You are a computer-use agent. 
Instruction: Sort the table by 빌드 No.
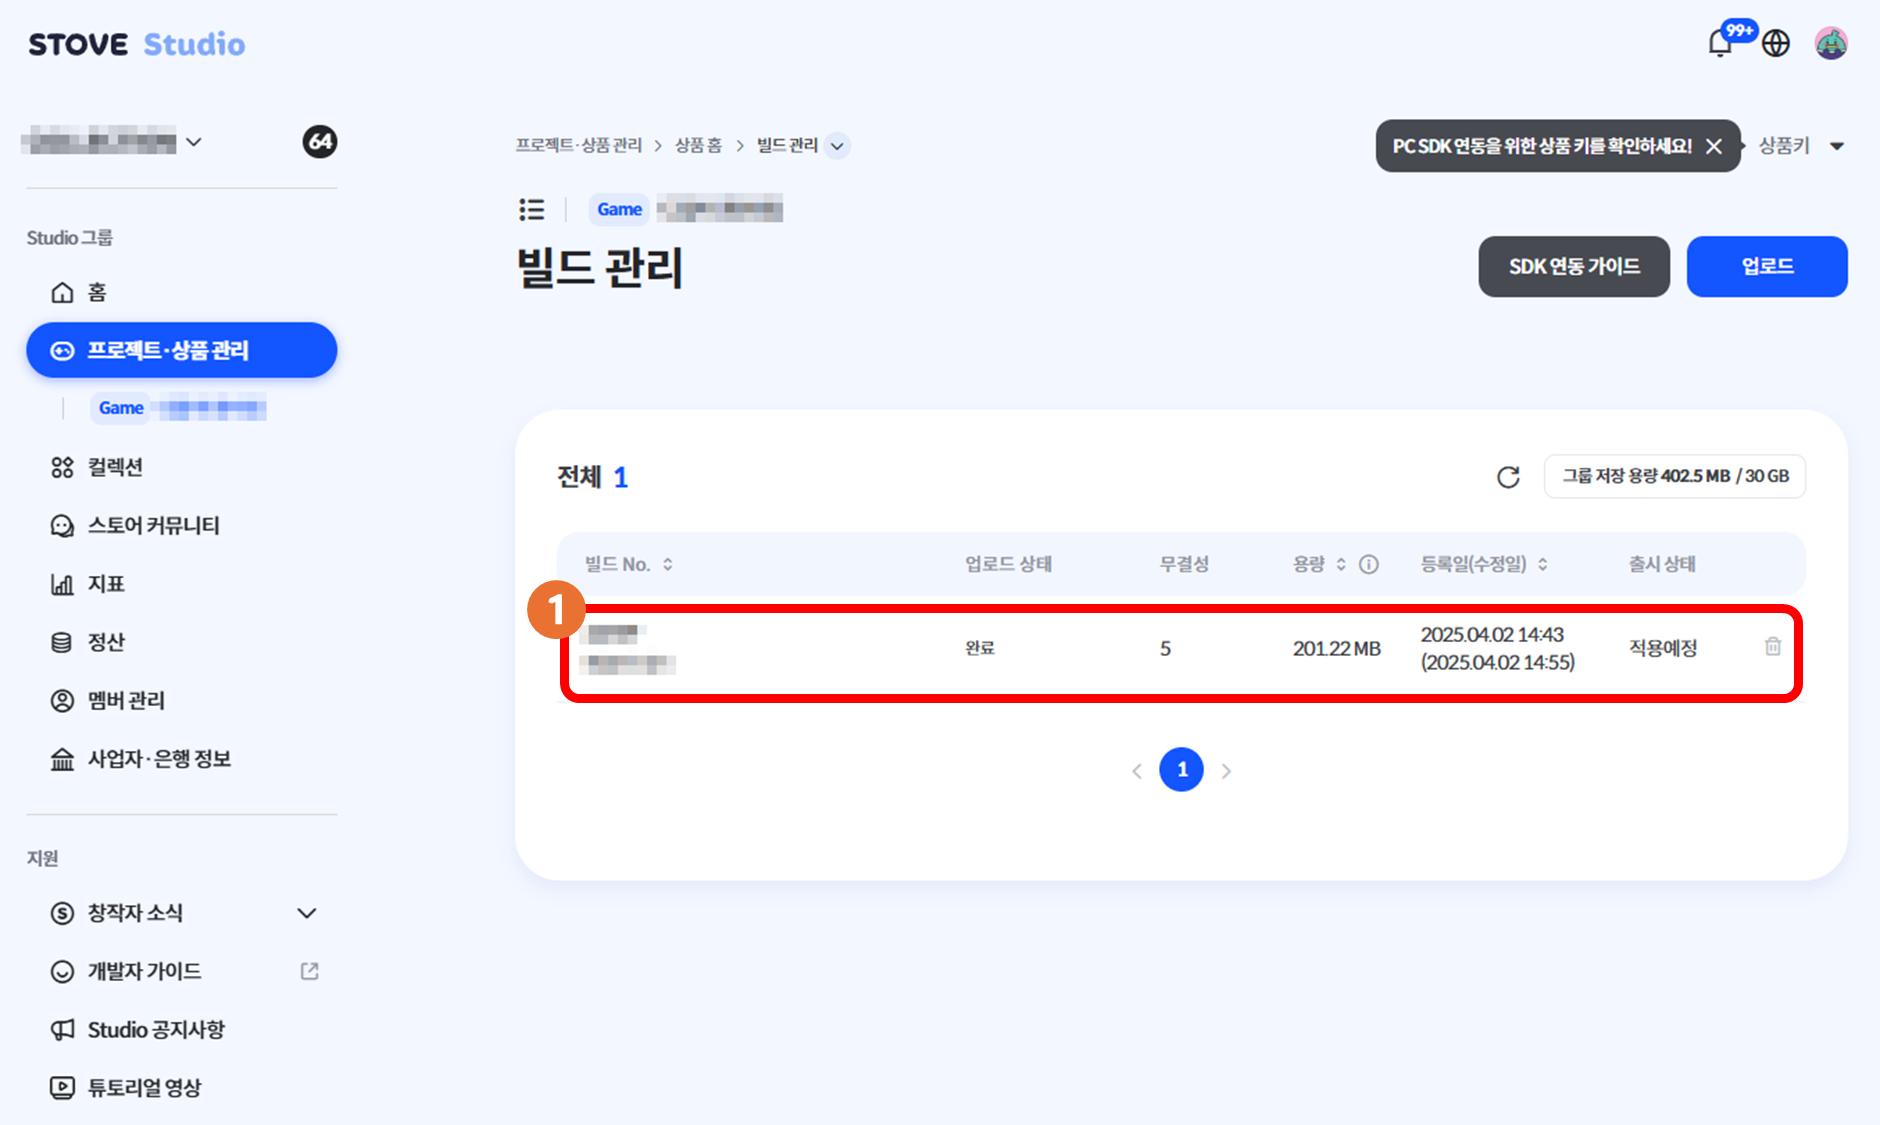tap(629, 564)
